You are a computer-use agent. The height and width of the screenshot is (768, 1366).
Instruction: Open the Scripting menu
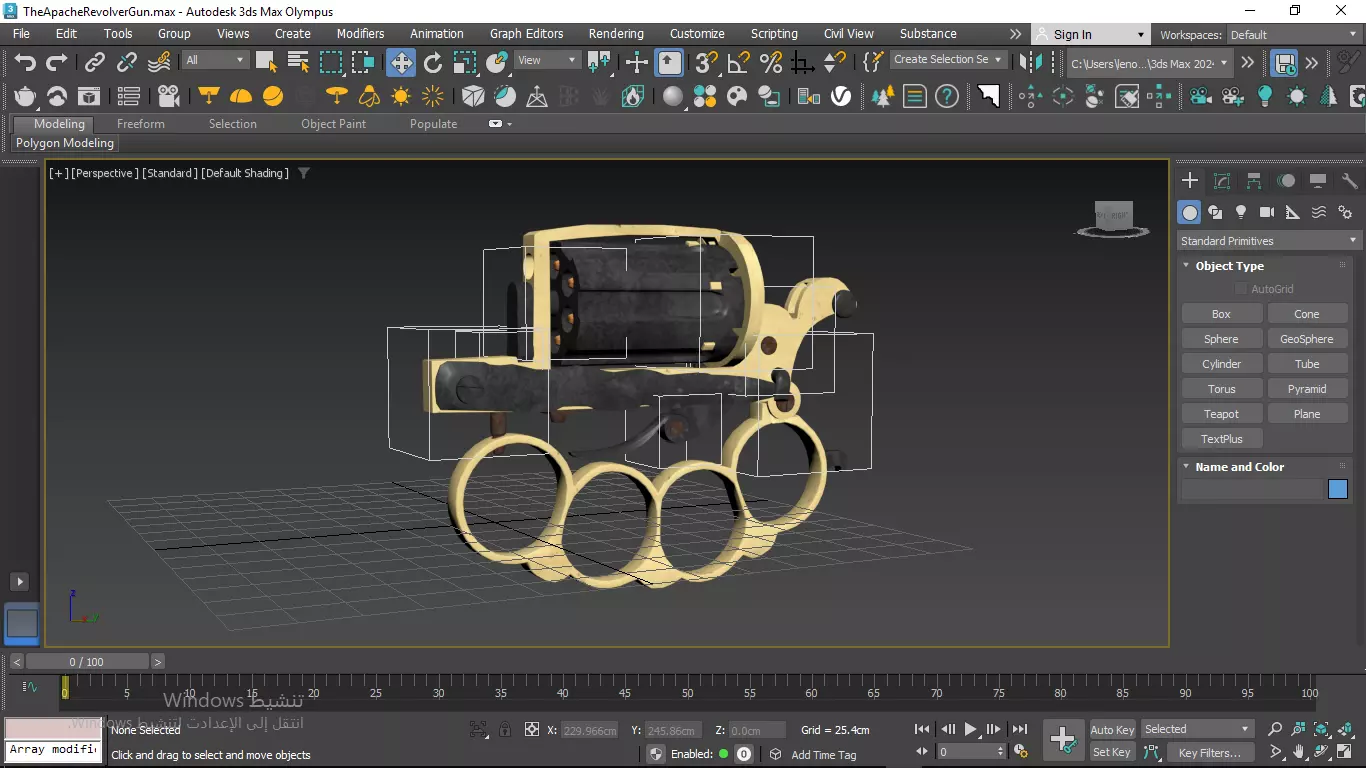click(x=774, y=34)
